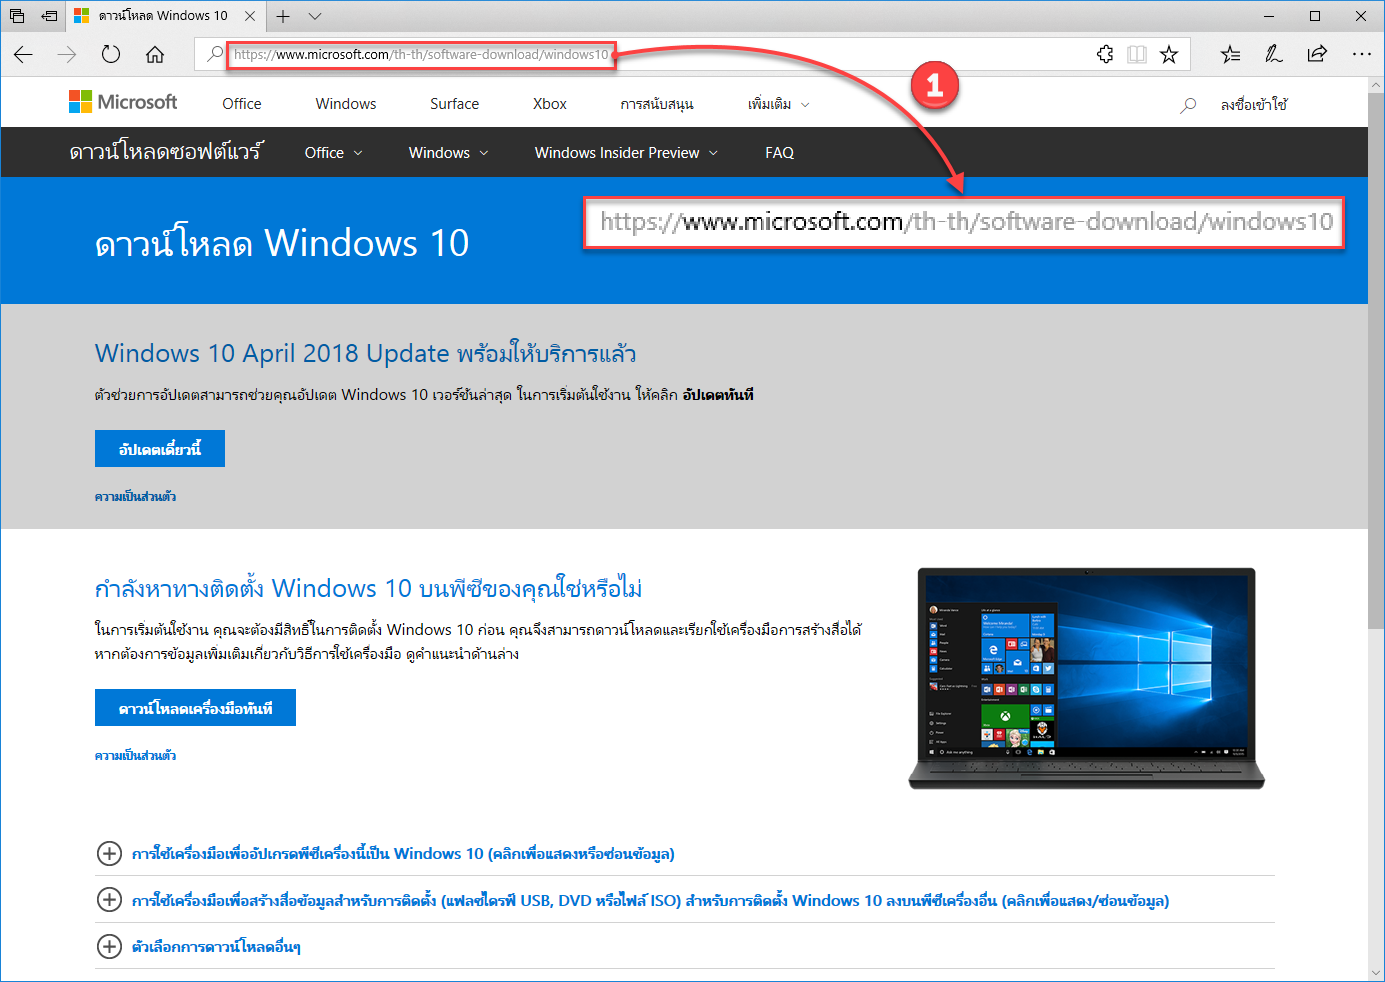Click Windows 10 April 2018 Update heading
Image resolution: width=1385 pixels, height=982 pixels.
[365, 353]
